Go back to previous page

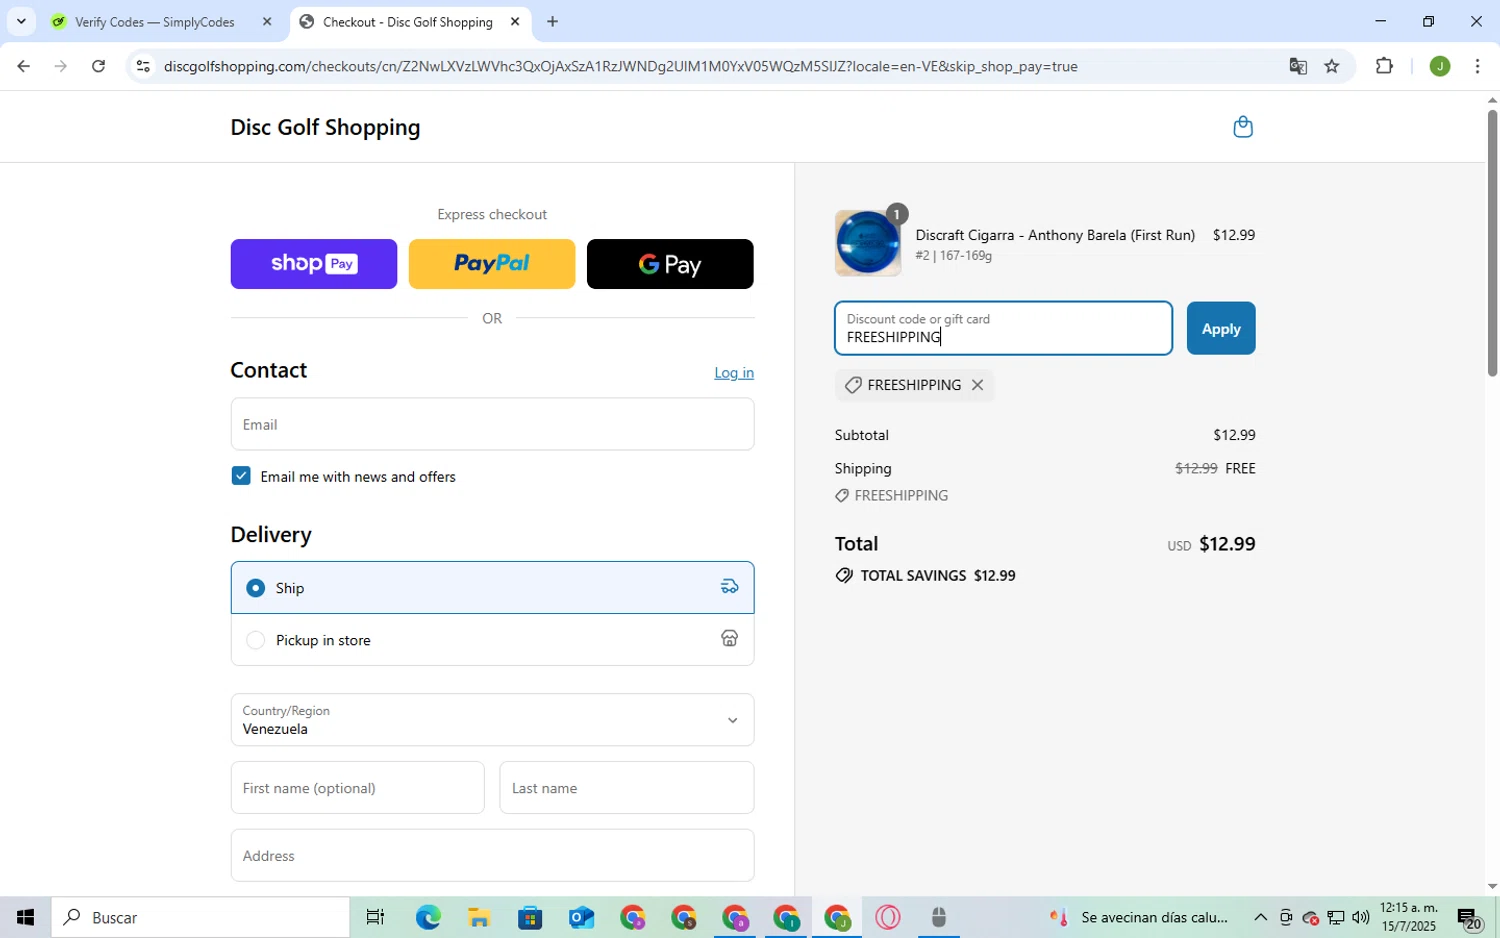coord(23,67)
